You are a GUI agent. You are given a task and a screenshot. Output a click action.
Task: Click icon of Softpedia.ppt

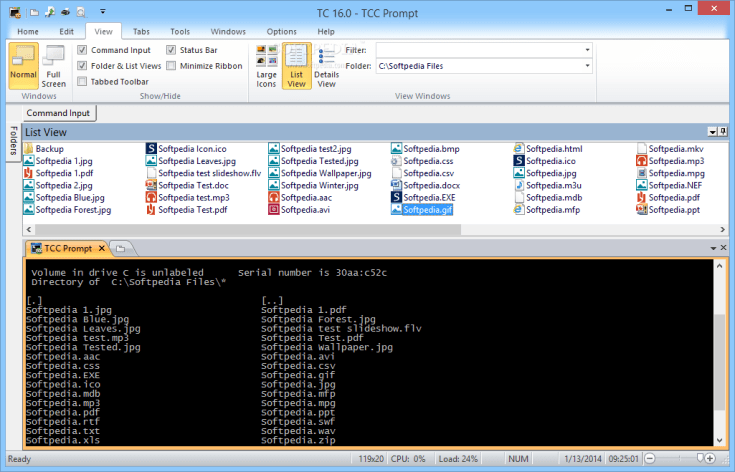tap(641, 210)
